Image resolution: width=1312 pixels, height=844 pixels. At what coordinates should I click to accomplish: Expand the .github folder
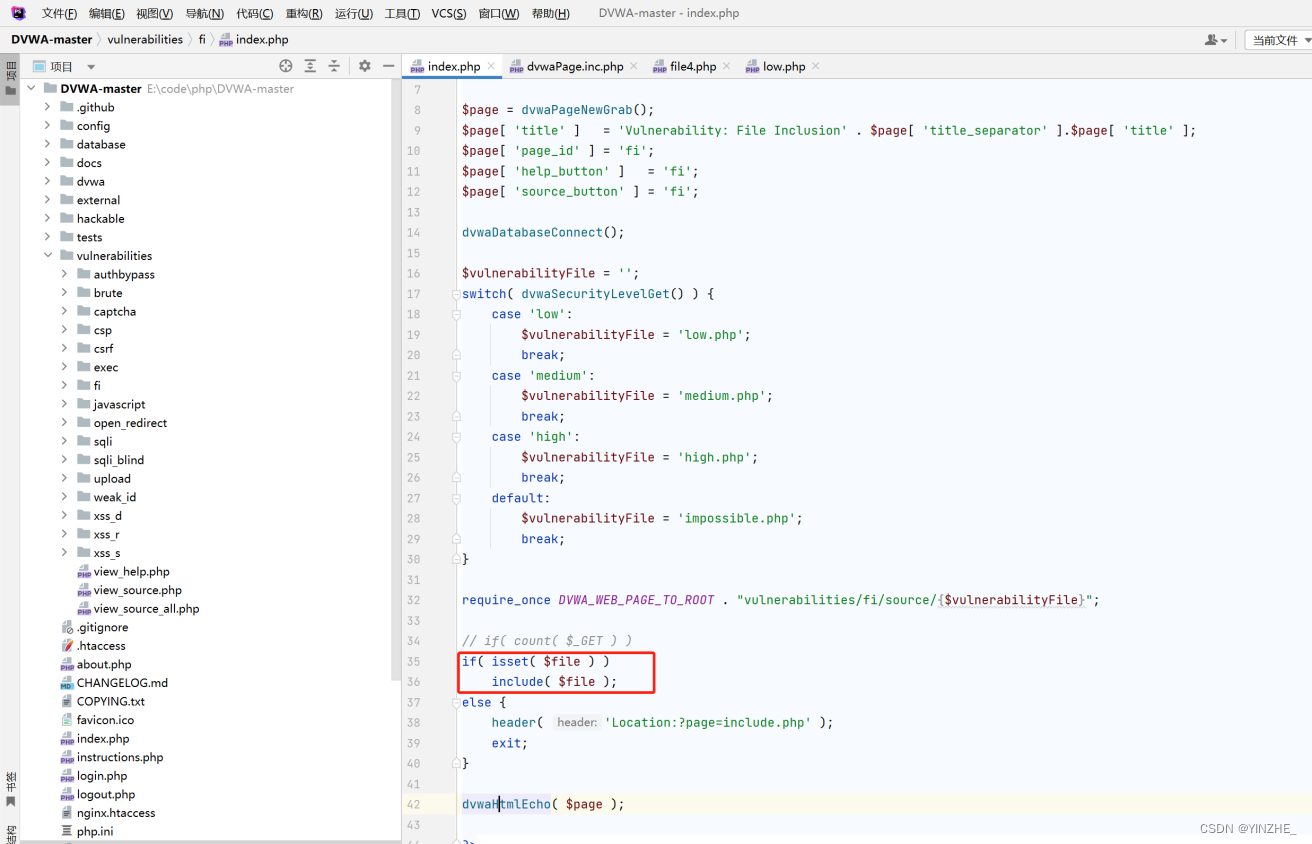tap(47, 107)
